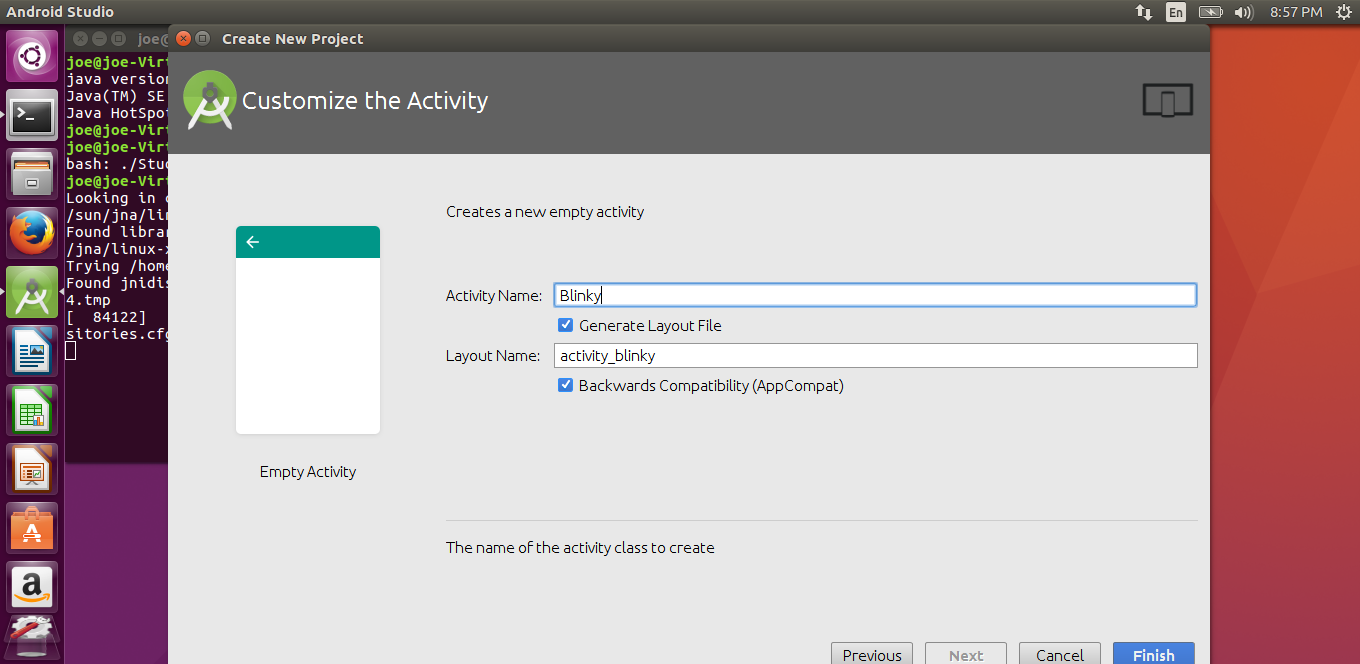This screenshot has width=1360, height=664.
Task: Open the session gear menu
Action: pyautogui.click(x=1343, y=12)
